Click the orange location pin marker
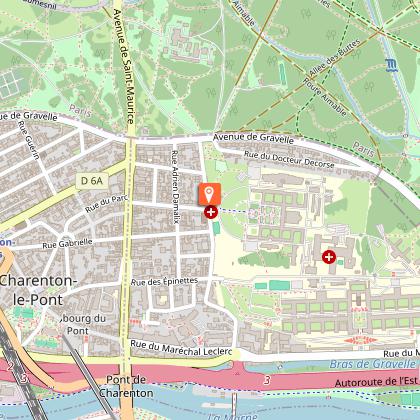Screen dimensions: 420x420 pos(209,194)
